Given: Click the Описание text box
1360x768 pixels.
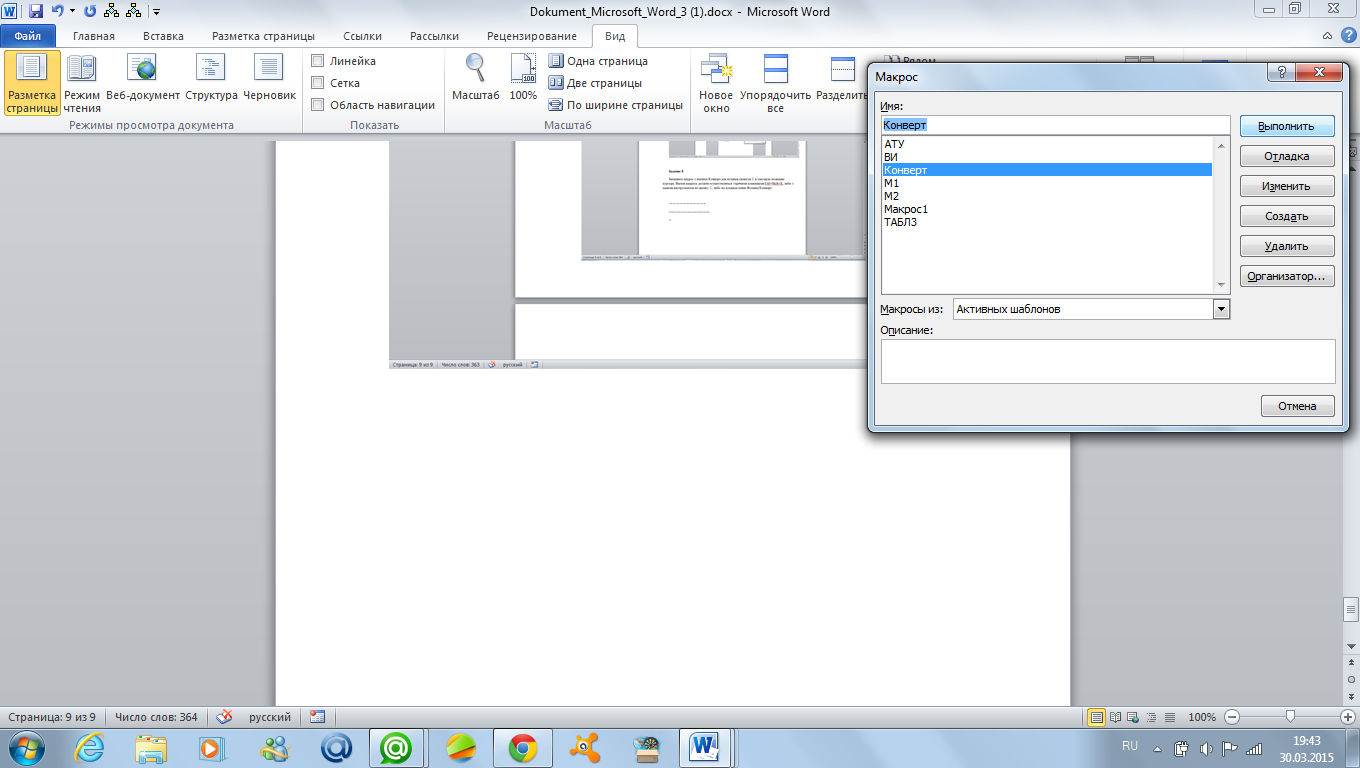Looking at the screenshot, I should pyautogui.click(x=1108, y=361).
